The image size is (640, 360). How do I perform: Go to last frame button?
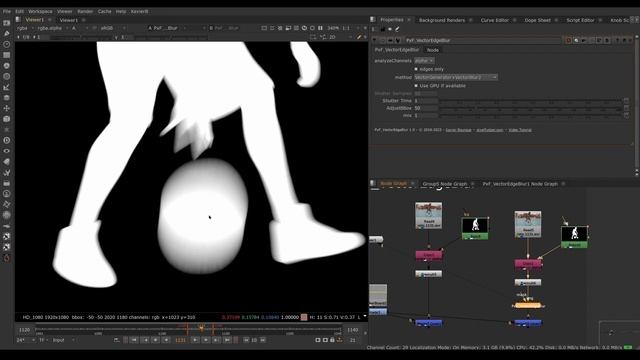pos(227,340)
